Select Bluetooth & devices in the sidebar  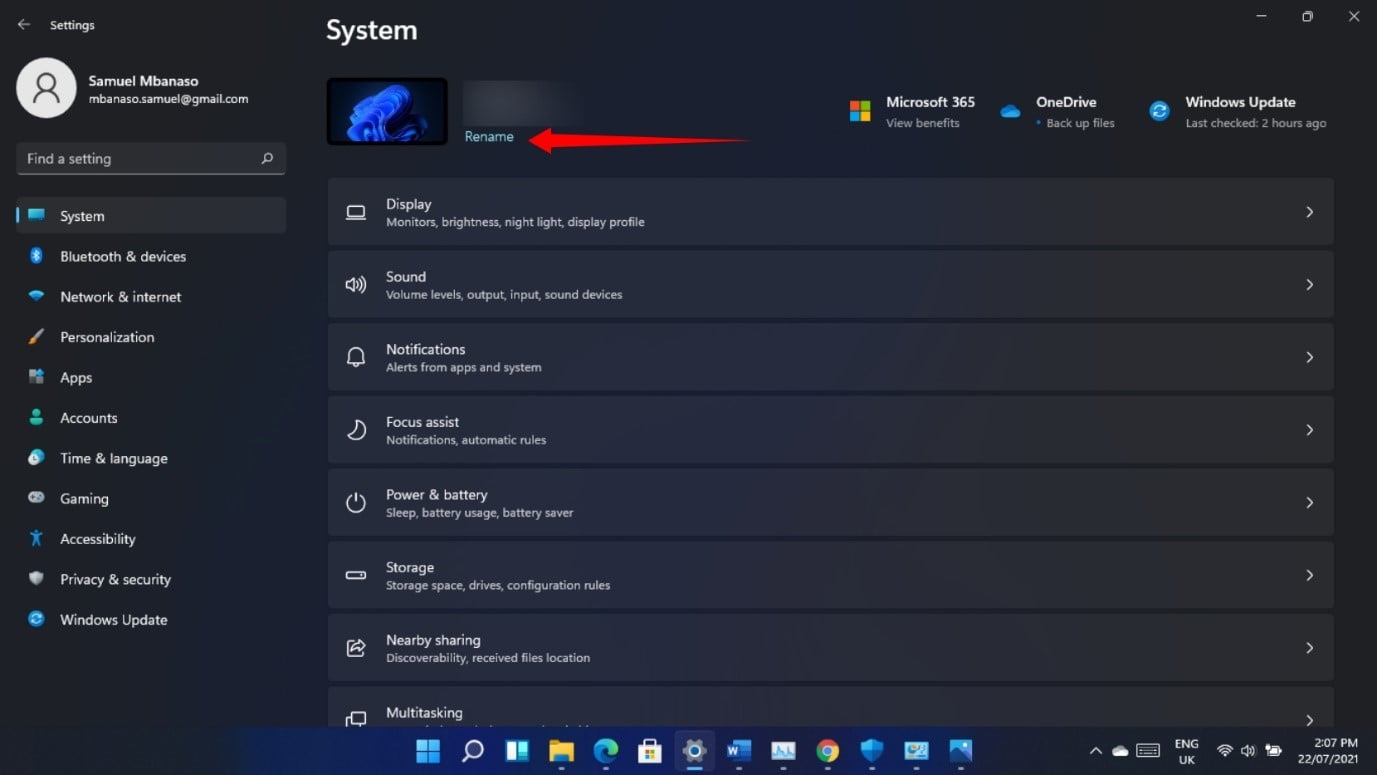pos(122,256)
